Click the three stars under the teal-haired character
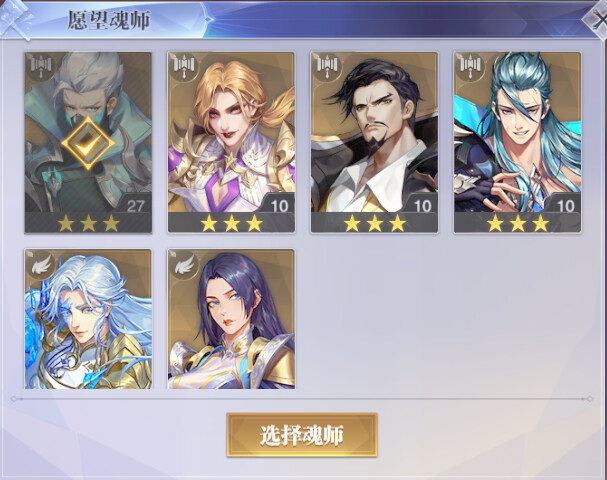607x480 pixels. coord(518,223)
